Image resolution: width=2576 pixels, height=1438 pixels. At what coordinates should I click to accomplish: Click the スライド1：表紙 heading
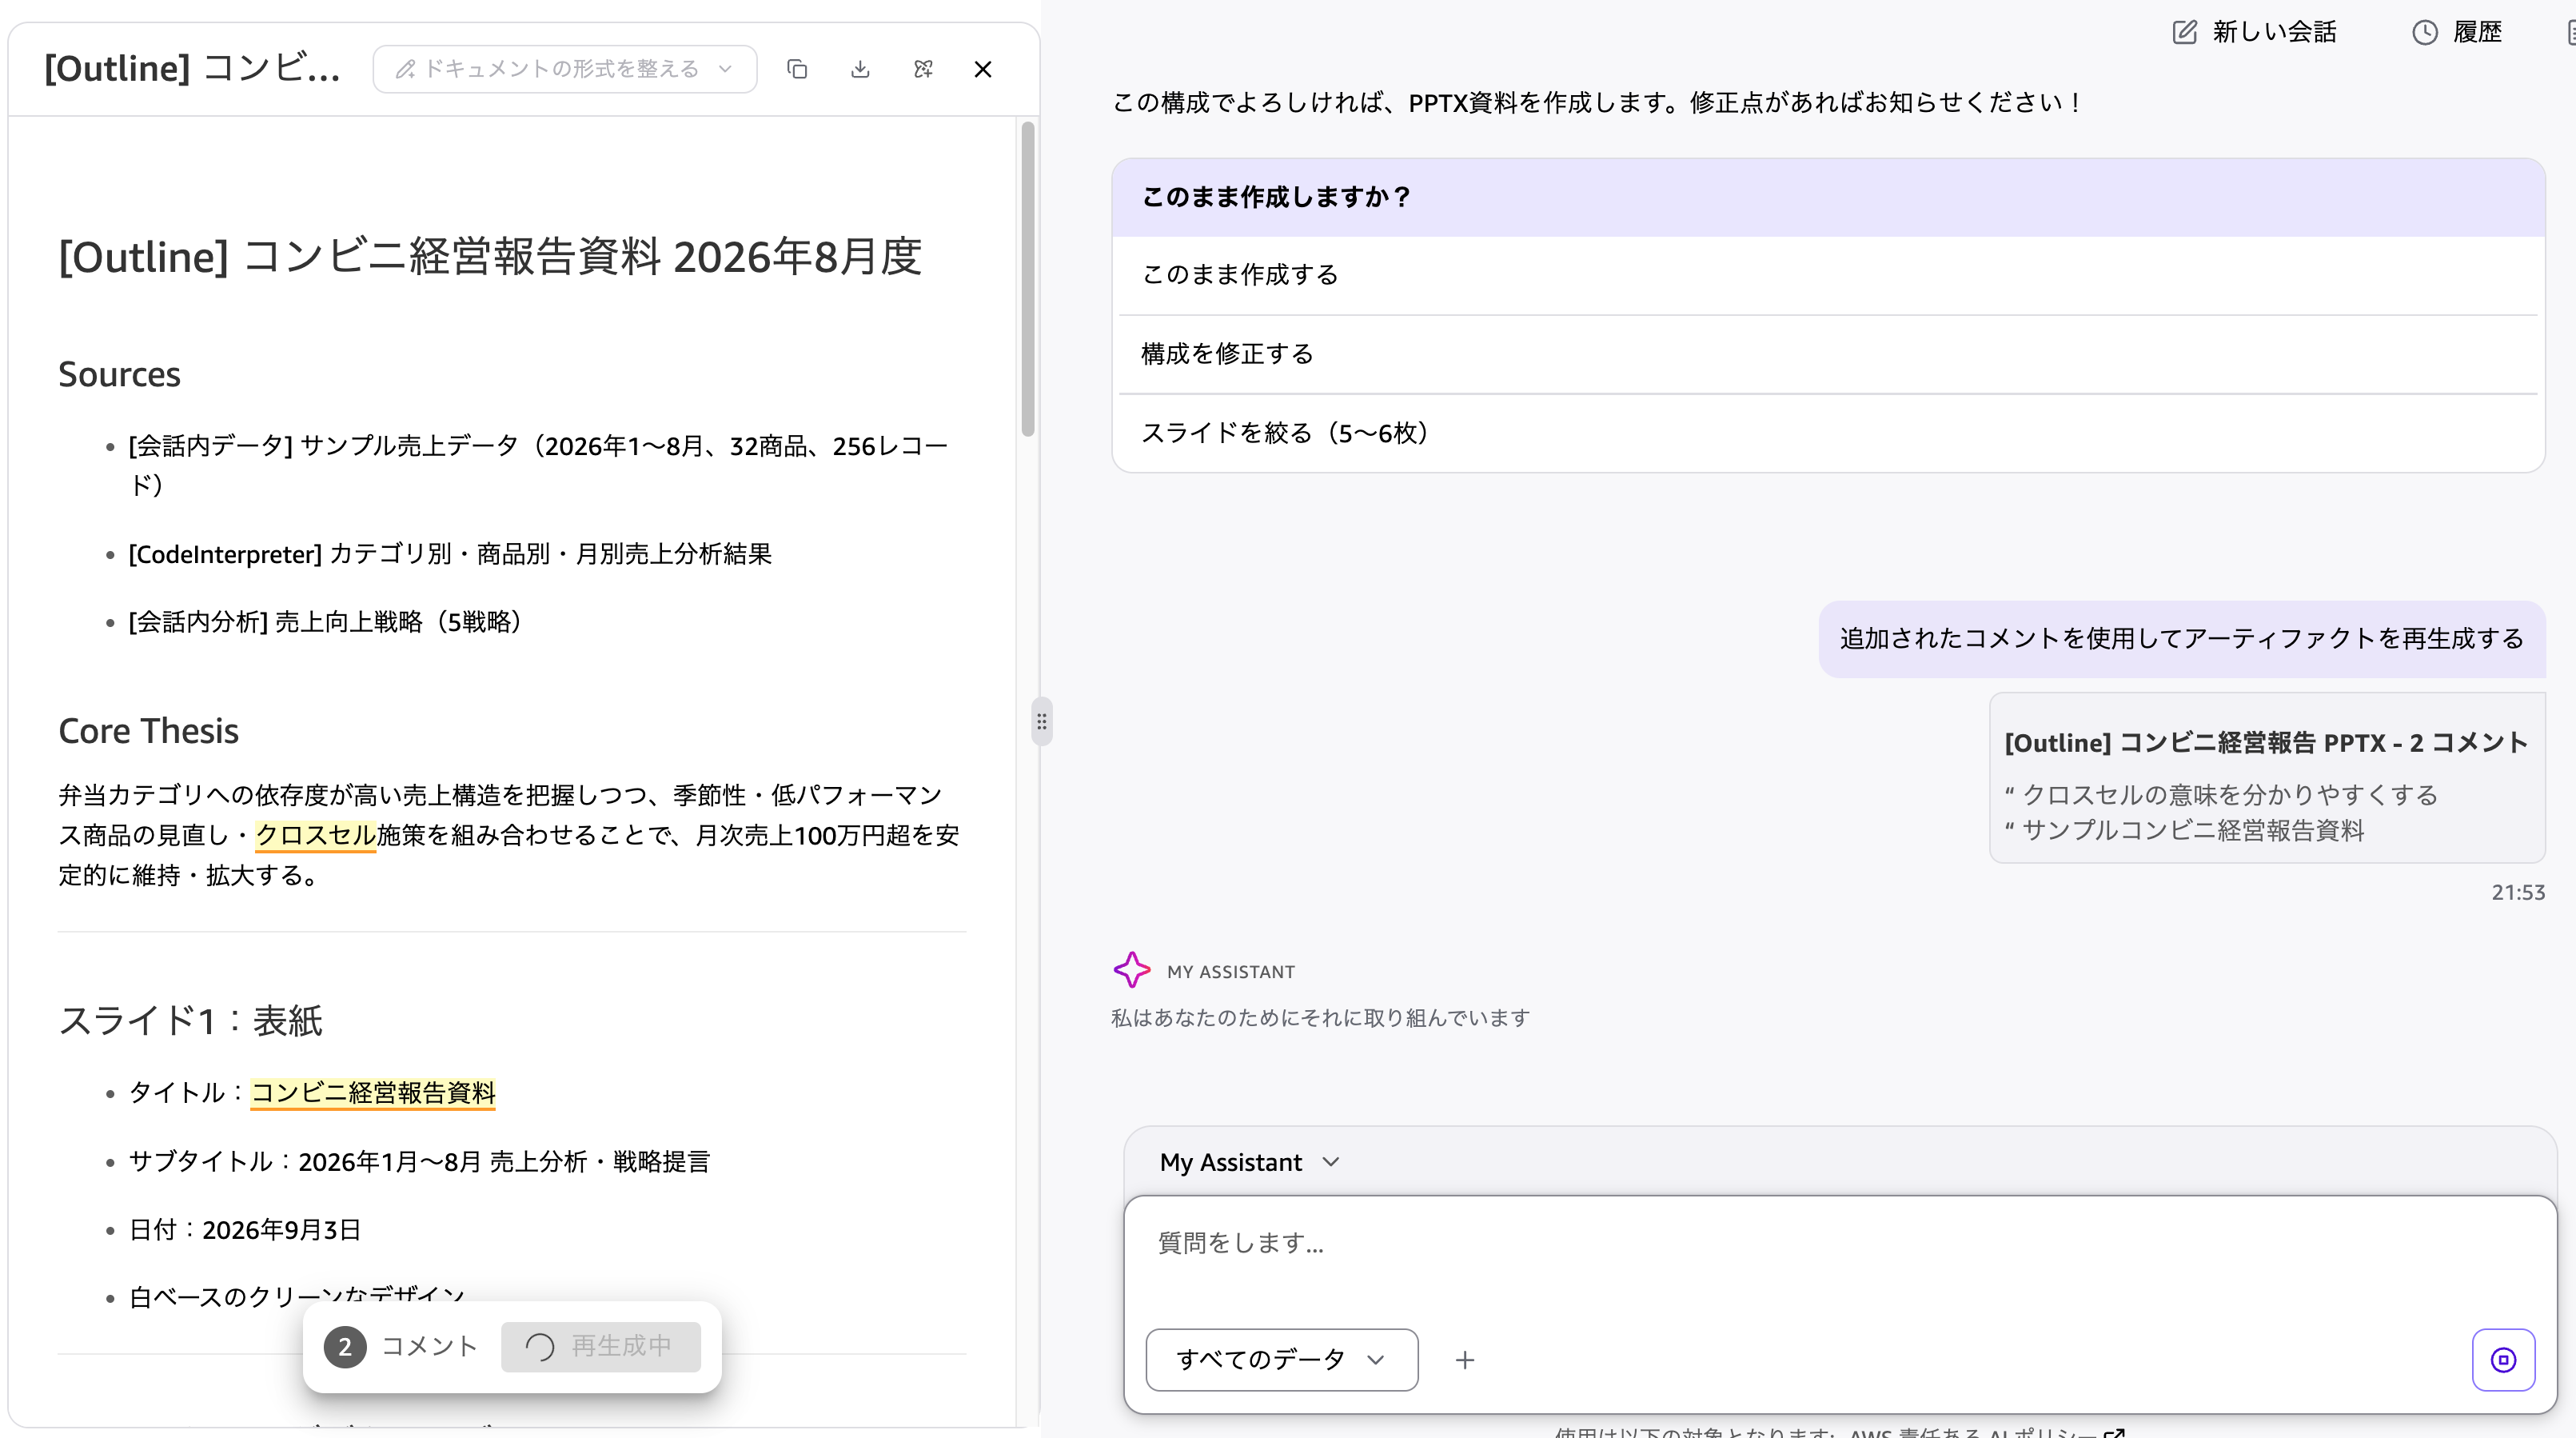point(190,1021)
